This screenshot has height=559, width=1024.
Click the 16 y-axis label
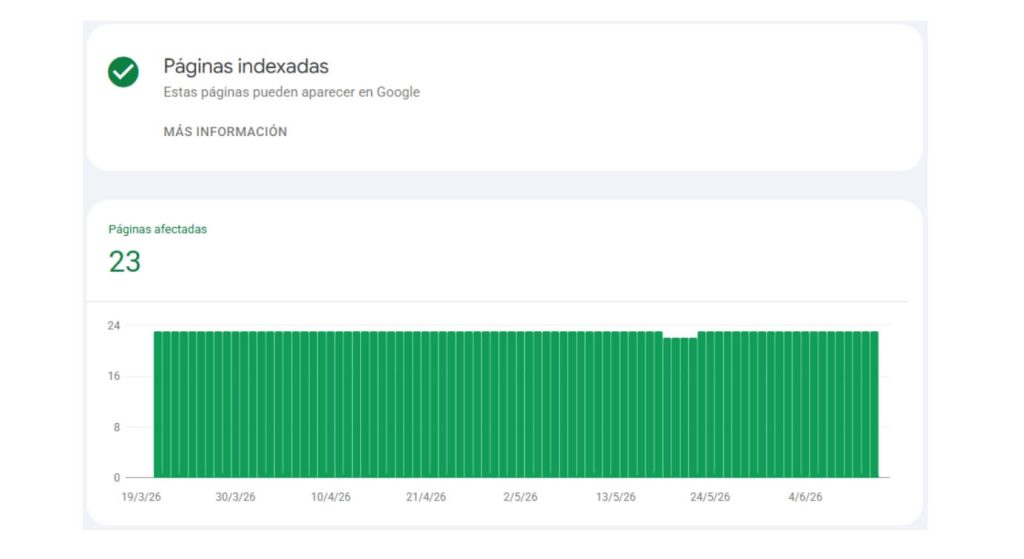tap(114, 376)
